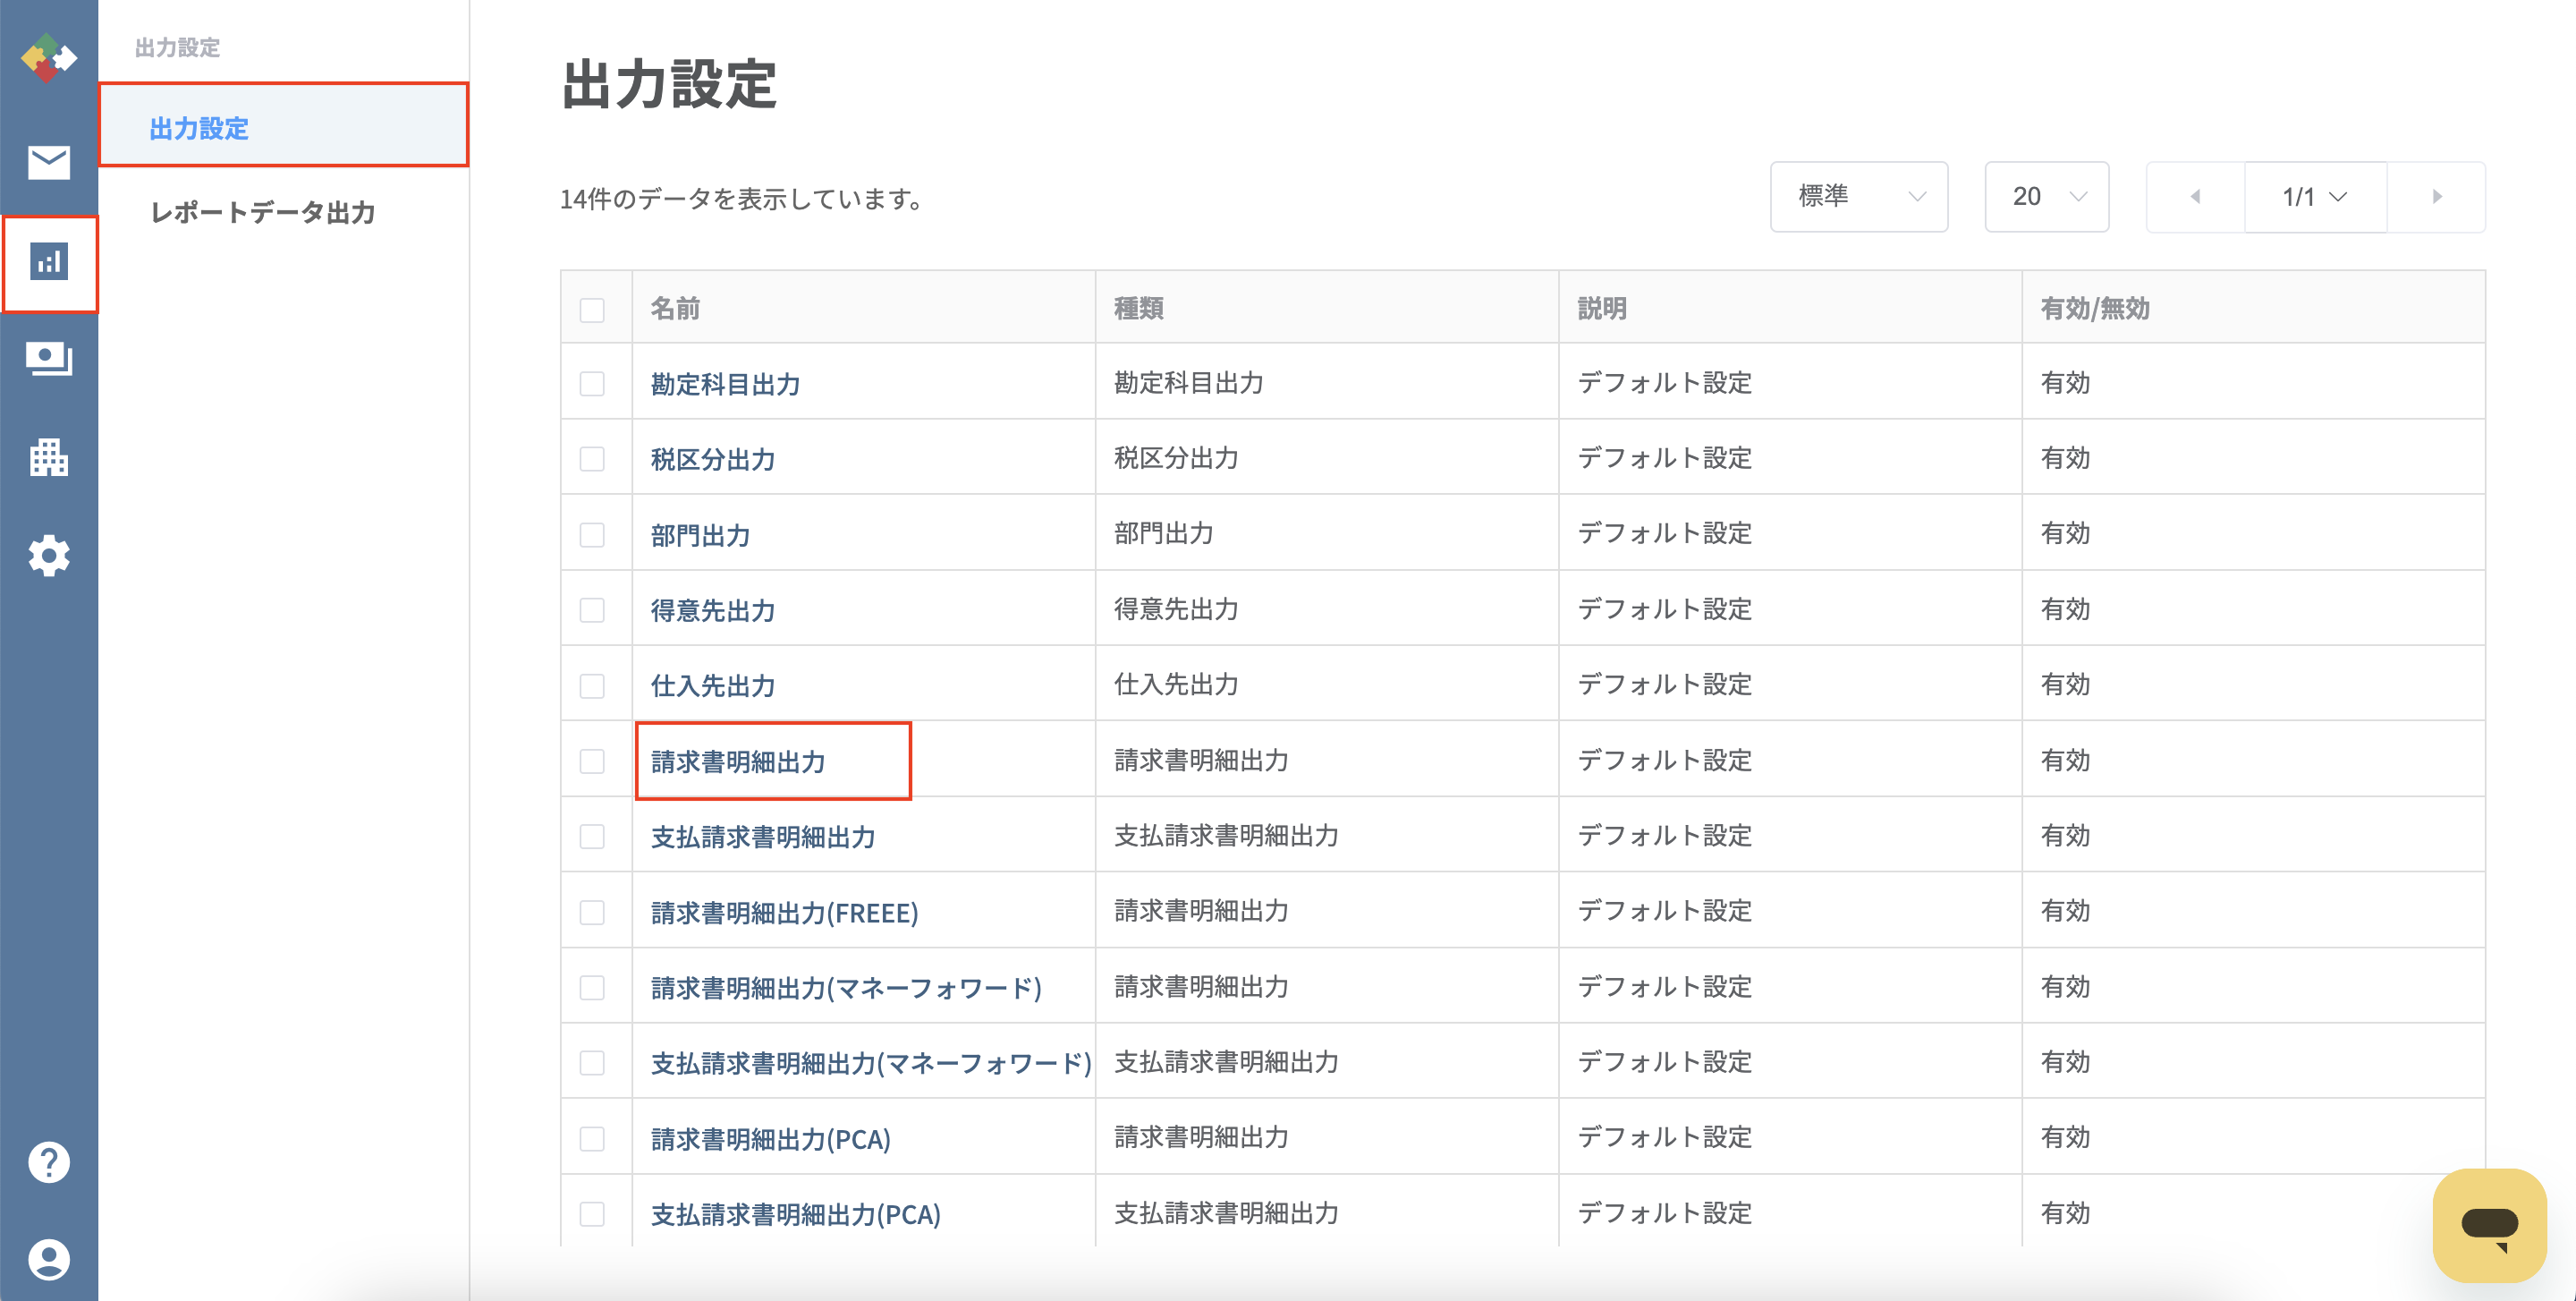Open the 勘定科目出力 link
The height and width of the screenshot is (1301, 2576).
725,384
